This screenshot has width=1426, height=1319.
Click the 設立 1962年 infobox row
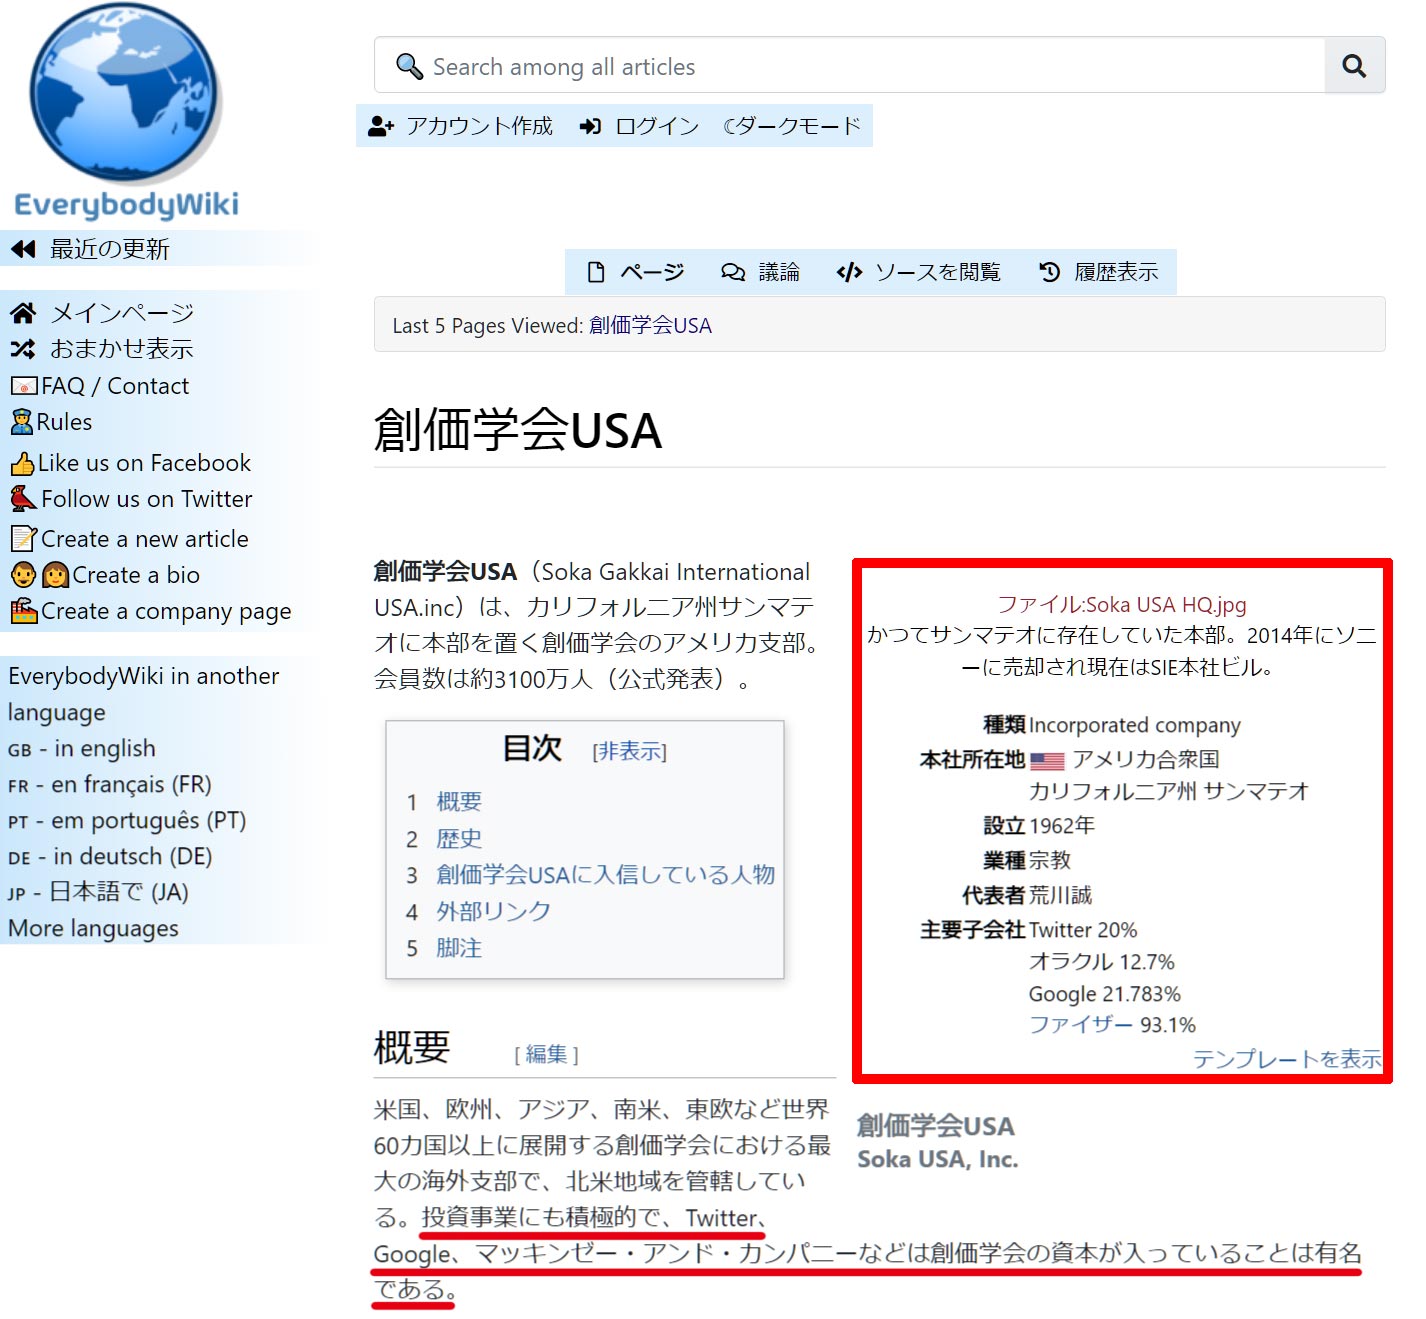click(1039, 826)
